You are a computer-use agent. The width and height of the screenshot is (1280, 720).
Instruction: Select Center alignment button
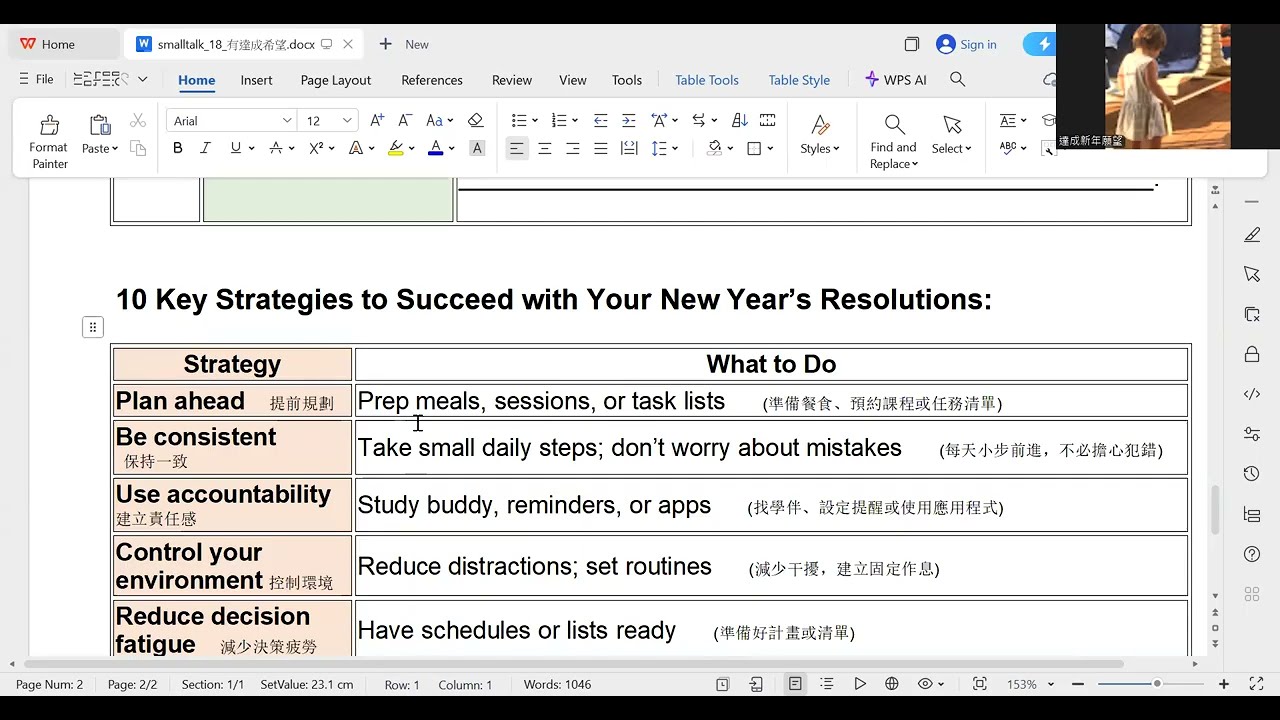[x=545, y=148]
